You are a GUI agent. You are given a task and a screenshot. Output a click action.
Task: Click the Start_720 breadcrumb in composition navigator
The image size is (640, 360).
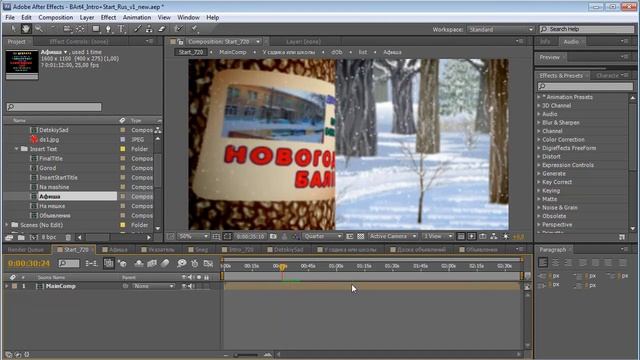pos(191,52)
